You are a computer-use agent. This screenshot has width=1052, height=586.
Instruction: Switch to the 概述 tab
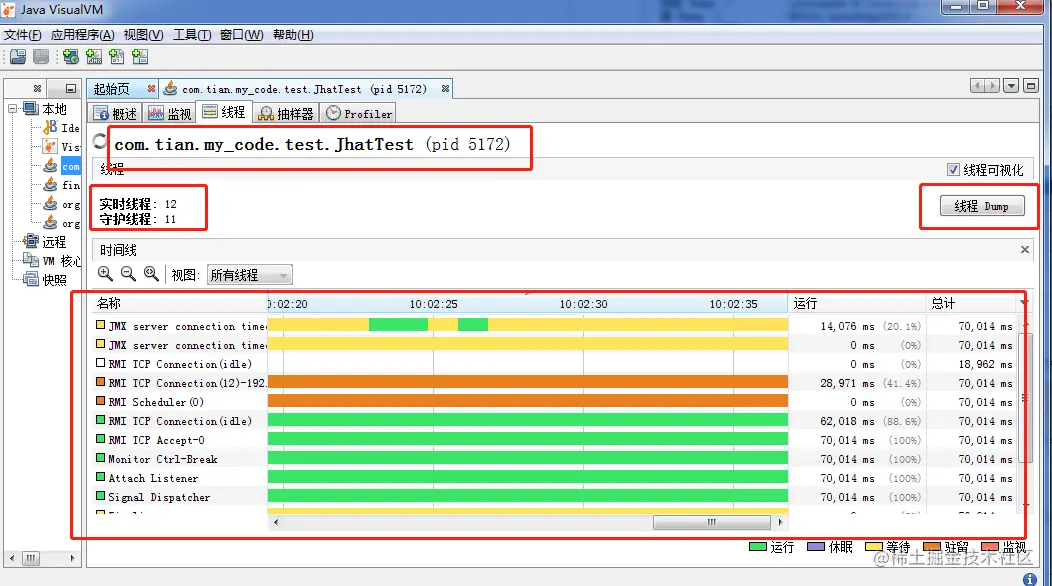pos(116,113)
